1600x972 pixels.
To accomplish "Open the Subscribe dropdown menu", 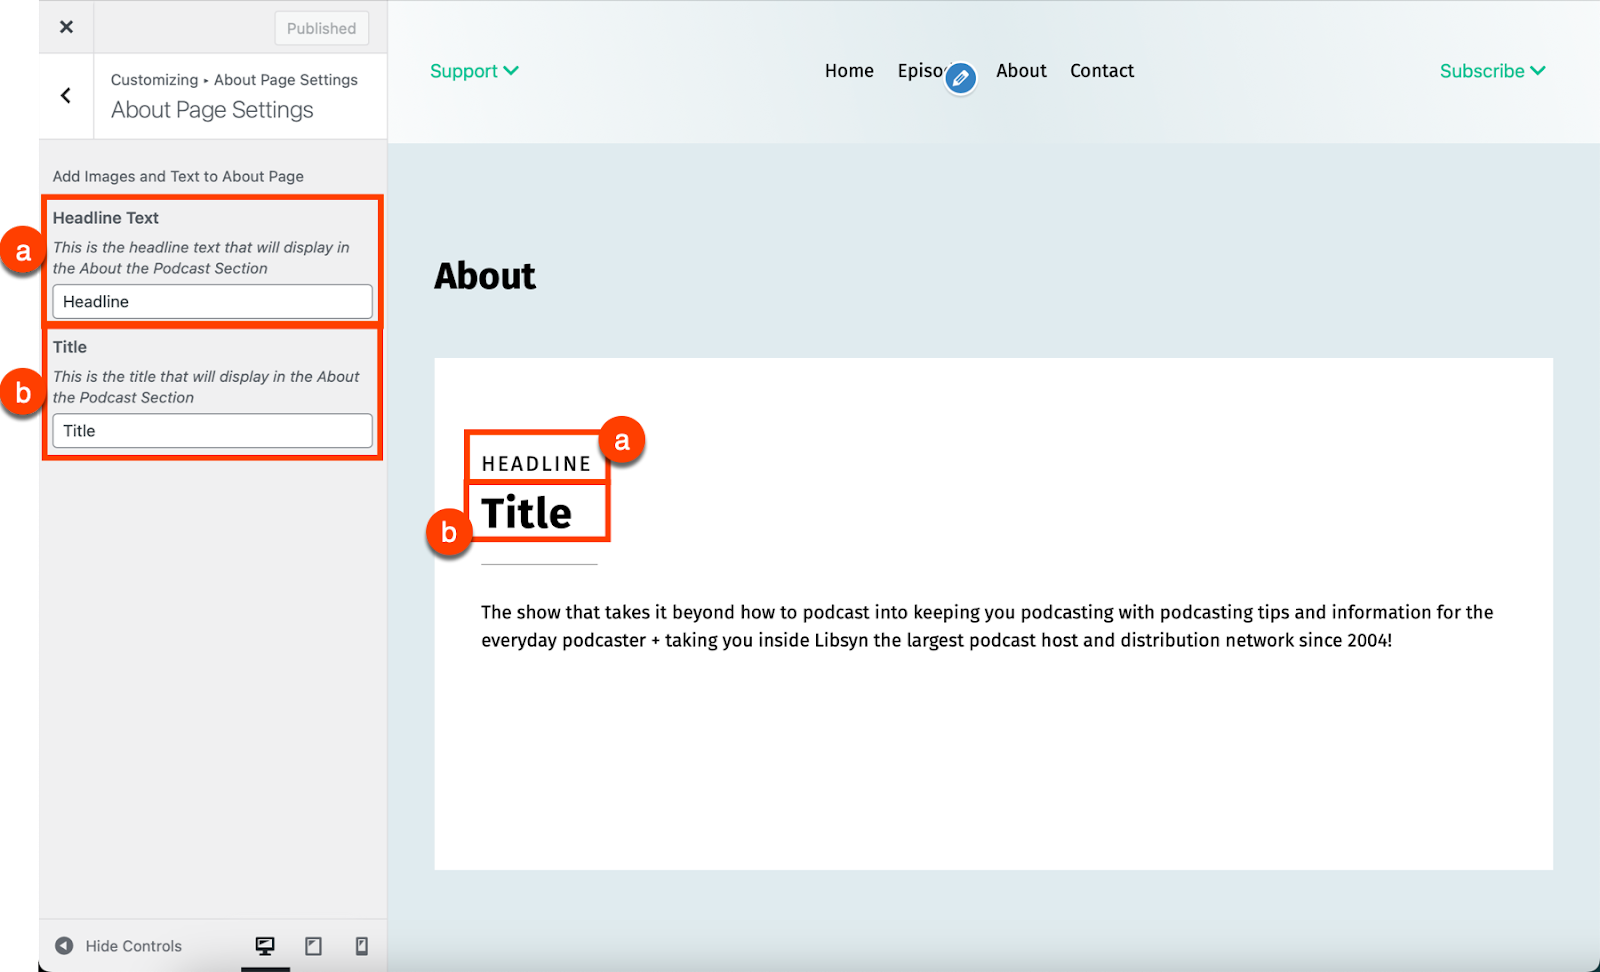I will coord(1492,71).
